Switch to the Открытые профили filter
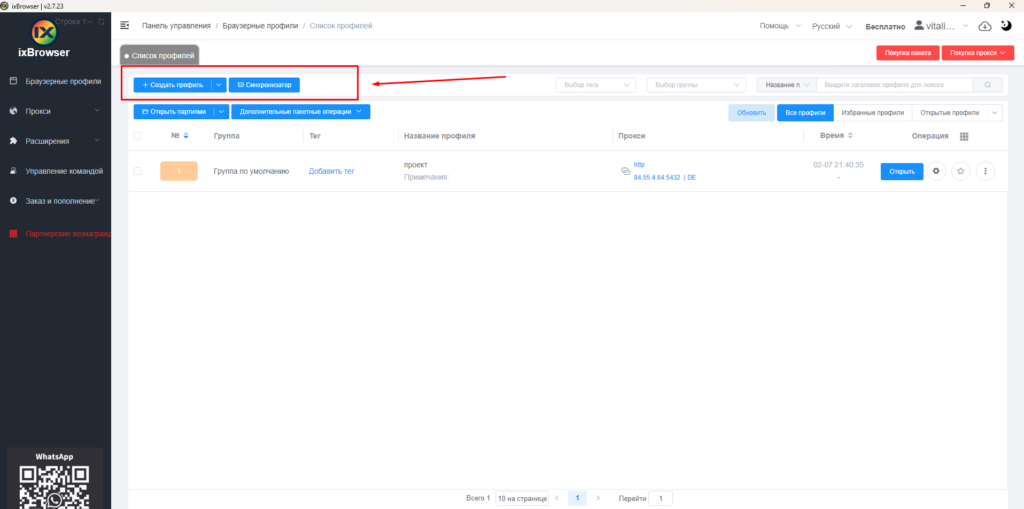 click(950, 113)
